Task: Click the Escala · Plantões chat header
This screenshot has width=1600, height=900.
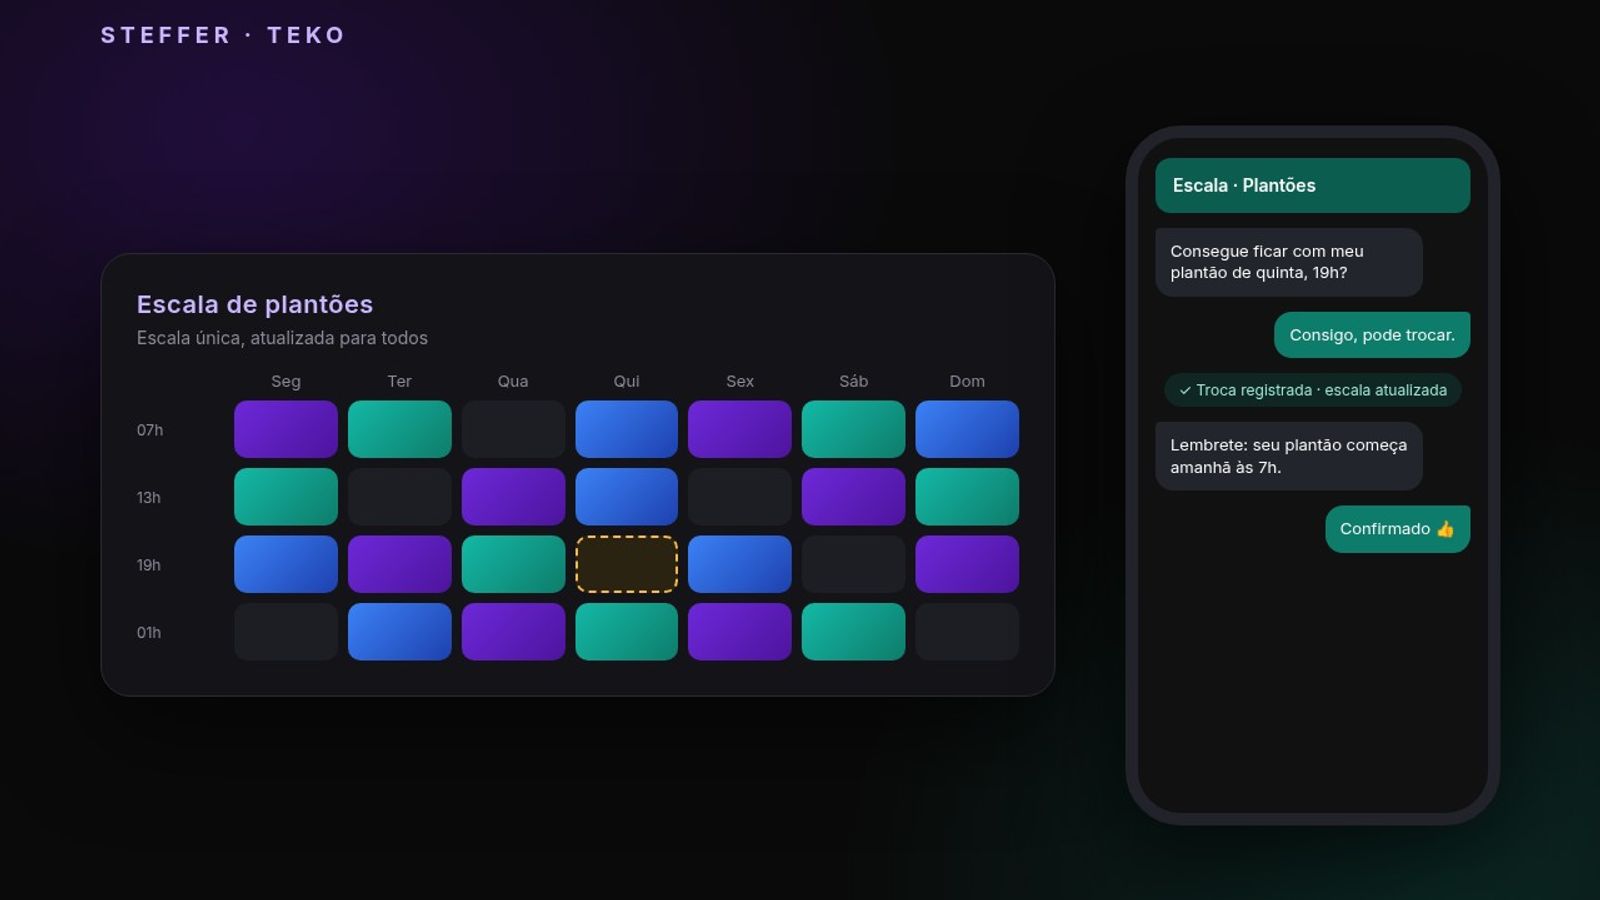Action: 1312,185
